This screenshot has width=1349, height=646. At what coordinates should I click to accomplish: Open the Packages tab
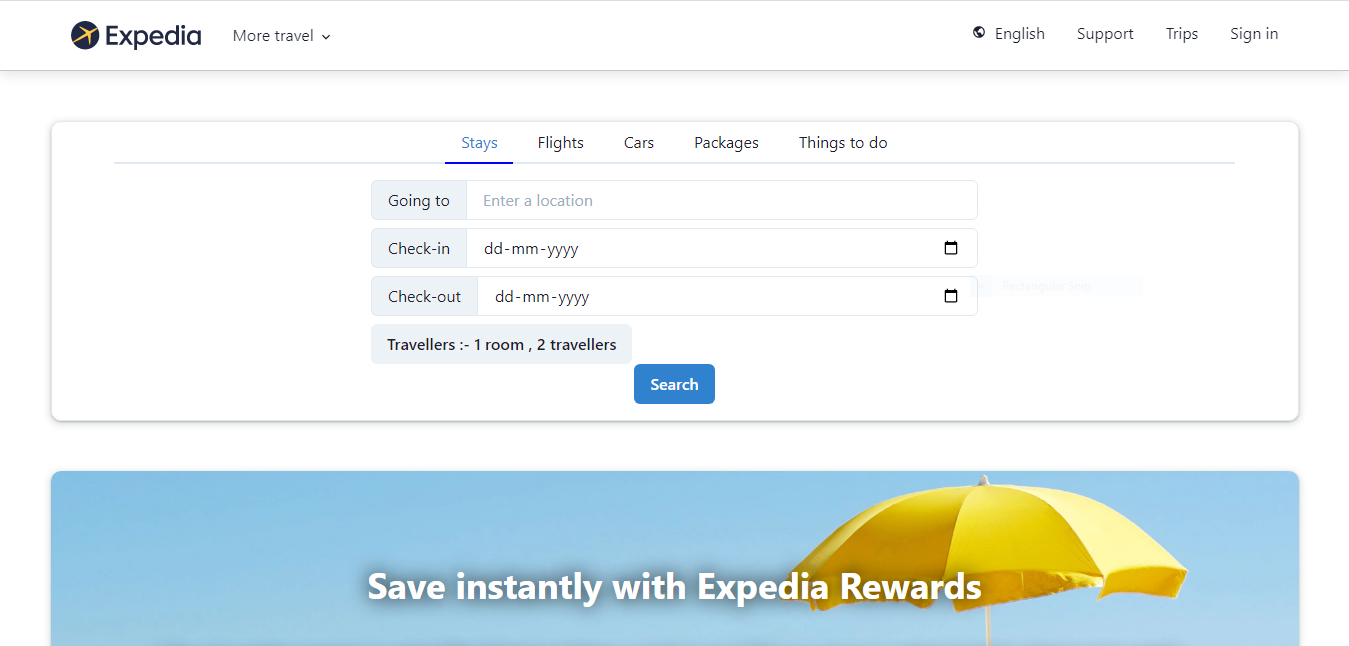point(726,143)
